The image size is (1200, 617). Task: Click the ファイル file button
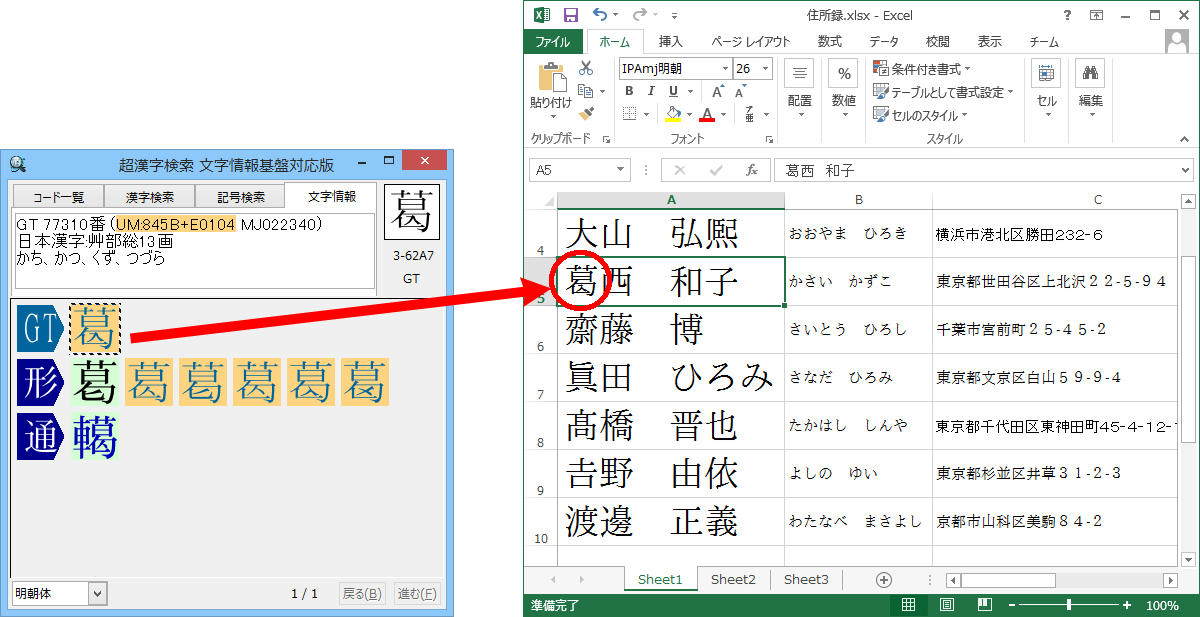coord(553,42)
